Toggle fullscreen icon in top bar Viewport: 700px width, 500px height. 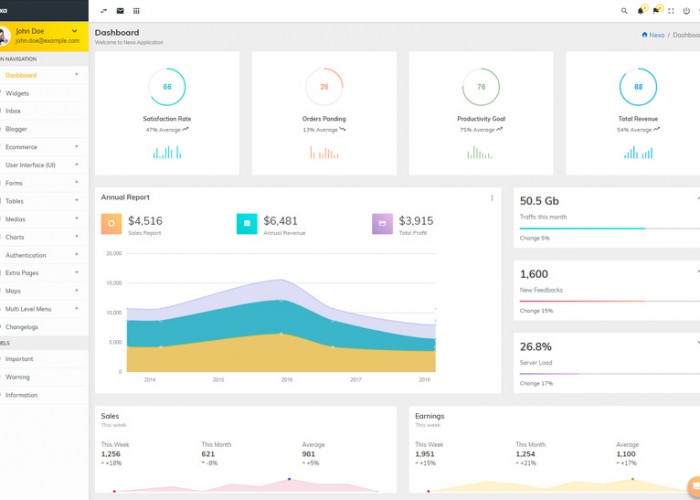(671, 11)
